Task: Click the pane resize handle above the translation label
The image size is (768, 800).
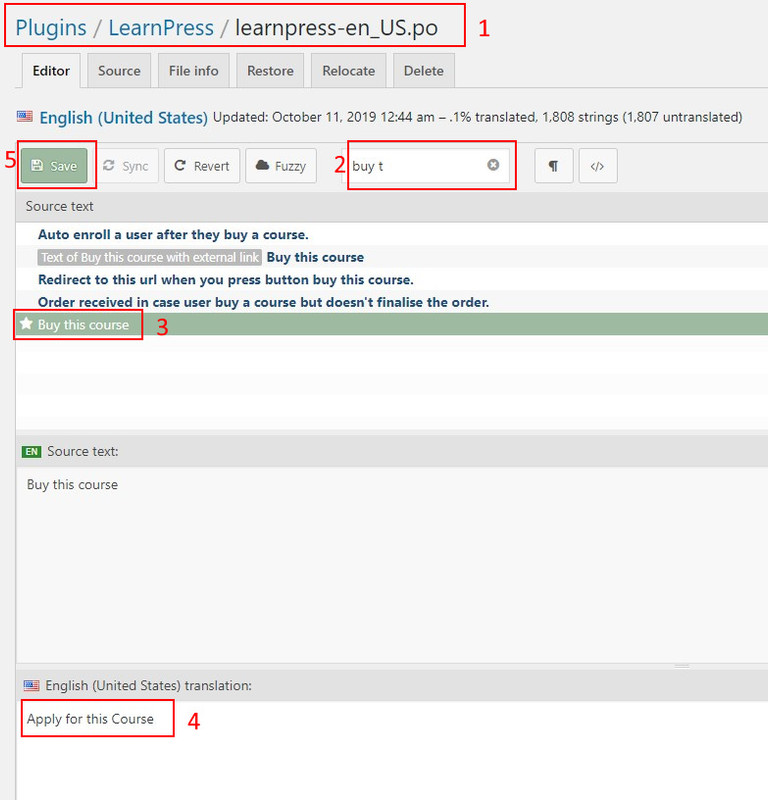Action: pyautogui.click(x=682, y=666)
